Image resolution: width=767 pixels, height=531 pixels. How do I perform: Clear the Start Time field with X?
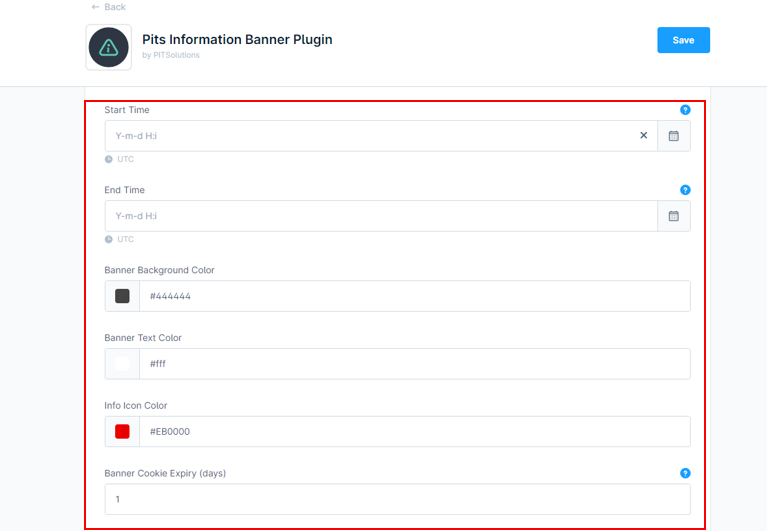[643, 136]
